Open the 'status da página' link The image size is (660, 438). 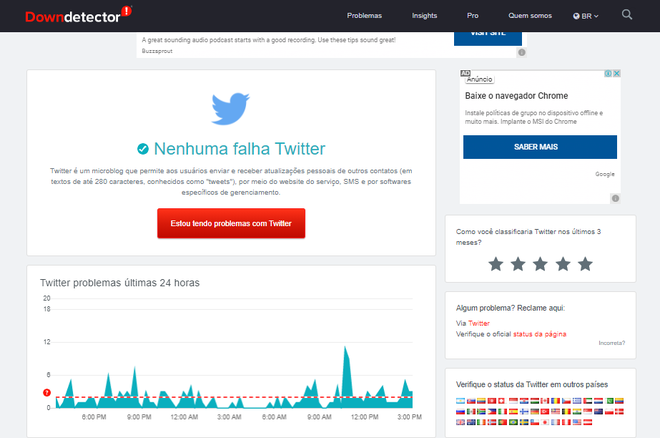click(x=540, y=334)
